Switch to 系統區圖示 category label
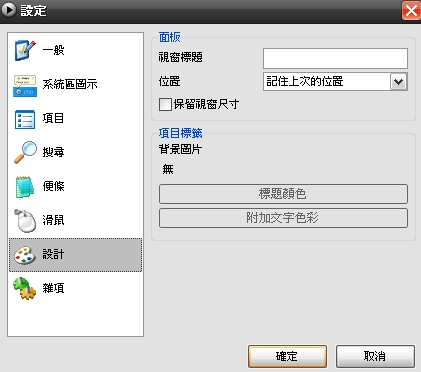The height and width of the screenshot is (372, 421). 70,84
